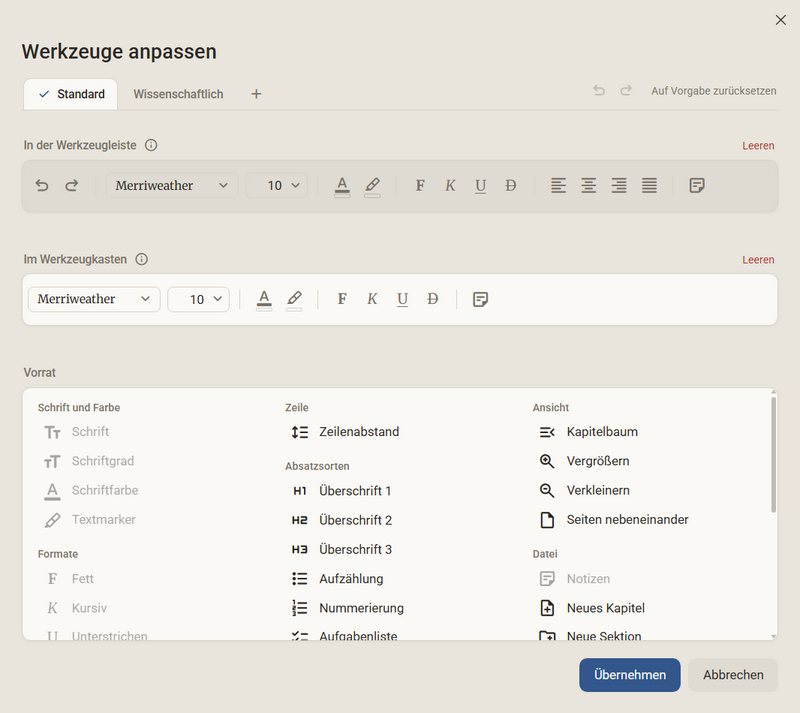Add a new tab with the plus button
800x713 pixels.
256,94
